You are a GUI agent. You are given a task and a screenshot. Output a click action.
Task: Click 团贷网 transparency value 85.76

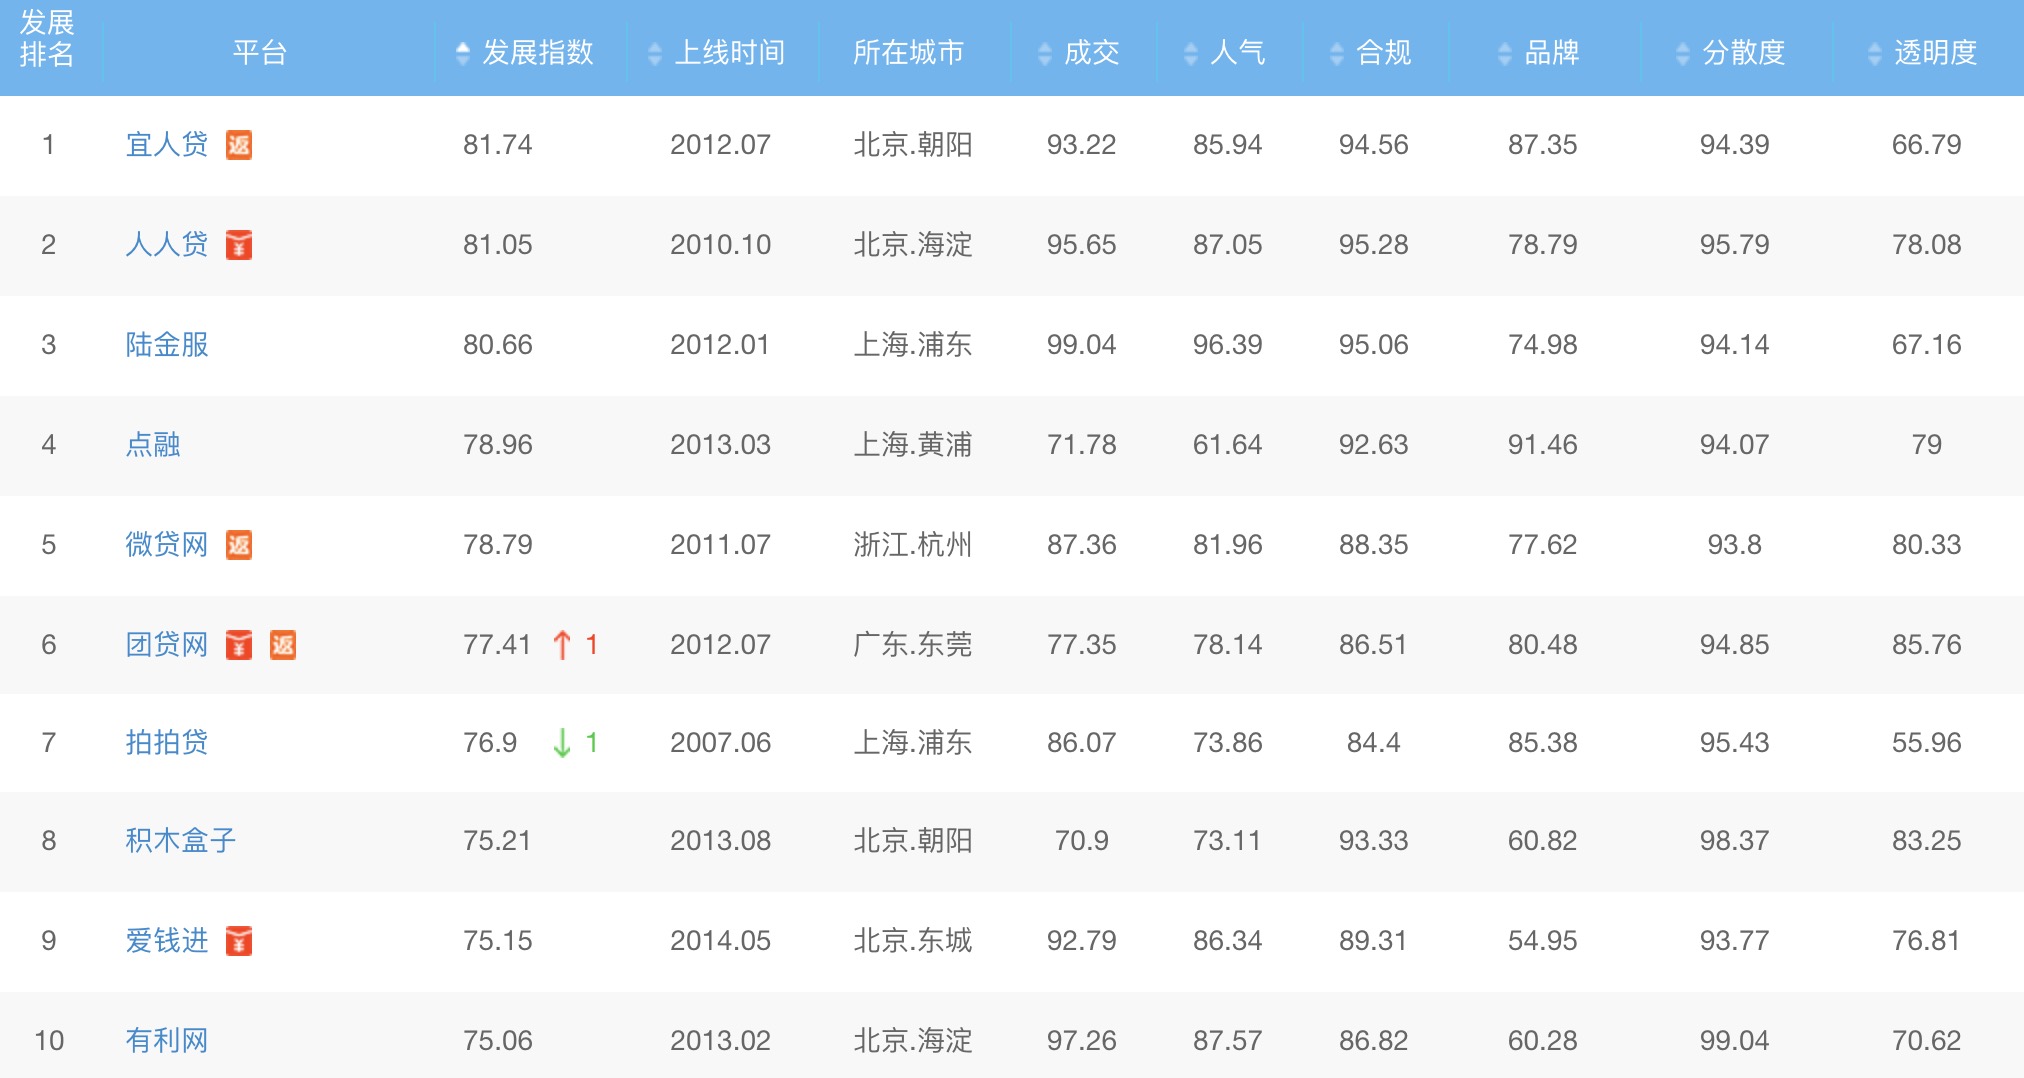[x=1927, y=645]
